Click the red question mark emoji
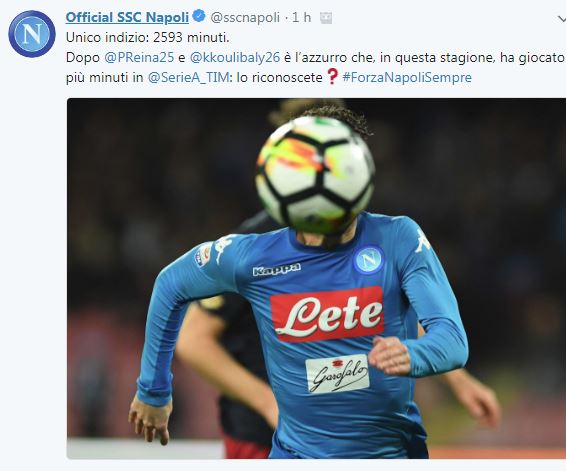The height and width of the screenshot is (471, 566). click(332, 77)
